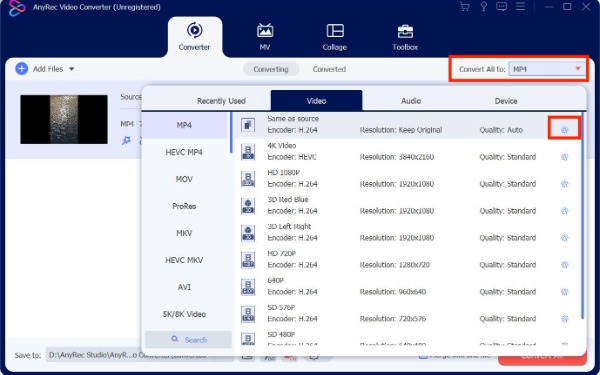Viewport: 600px width, 375px height.
Task: Choose MKV in format list
Action: (x=184, y=233)
